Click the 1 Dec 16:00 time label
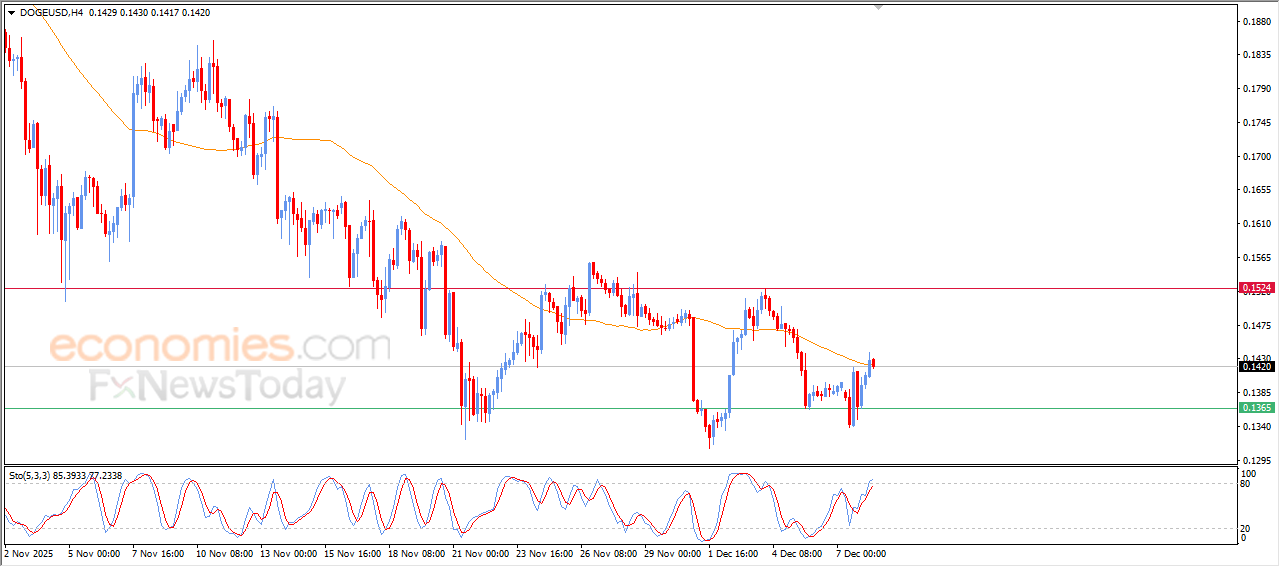The image size is (1280, 567). point(735,553)
